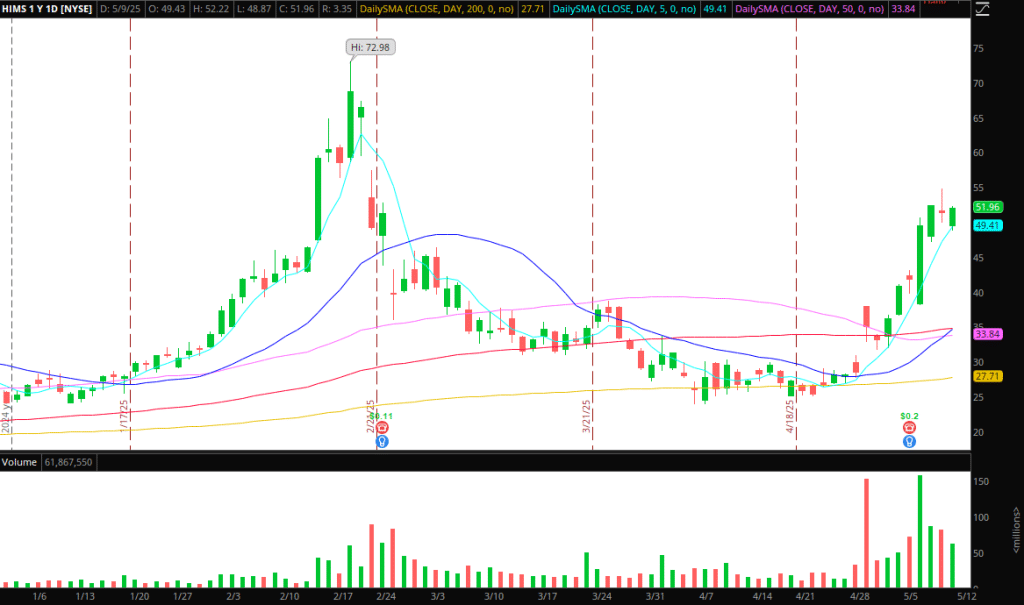
Task: Click the 2/24 date on time axis
Action: 386,596
